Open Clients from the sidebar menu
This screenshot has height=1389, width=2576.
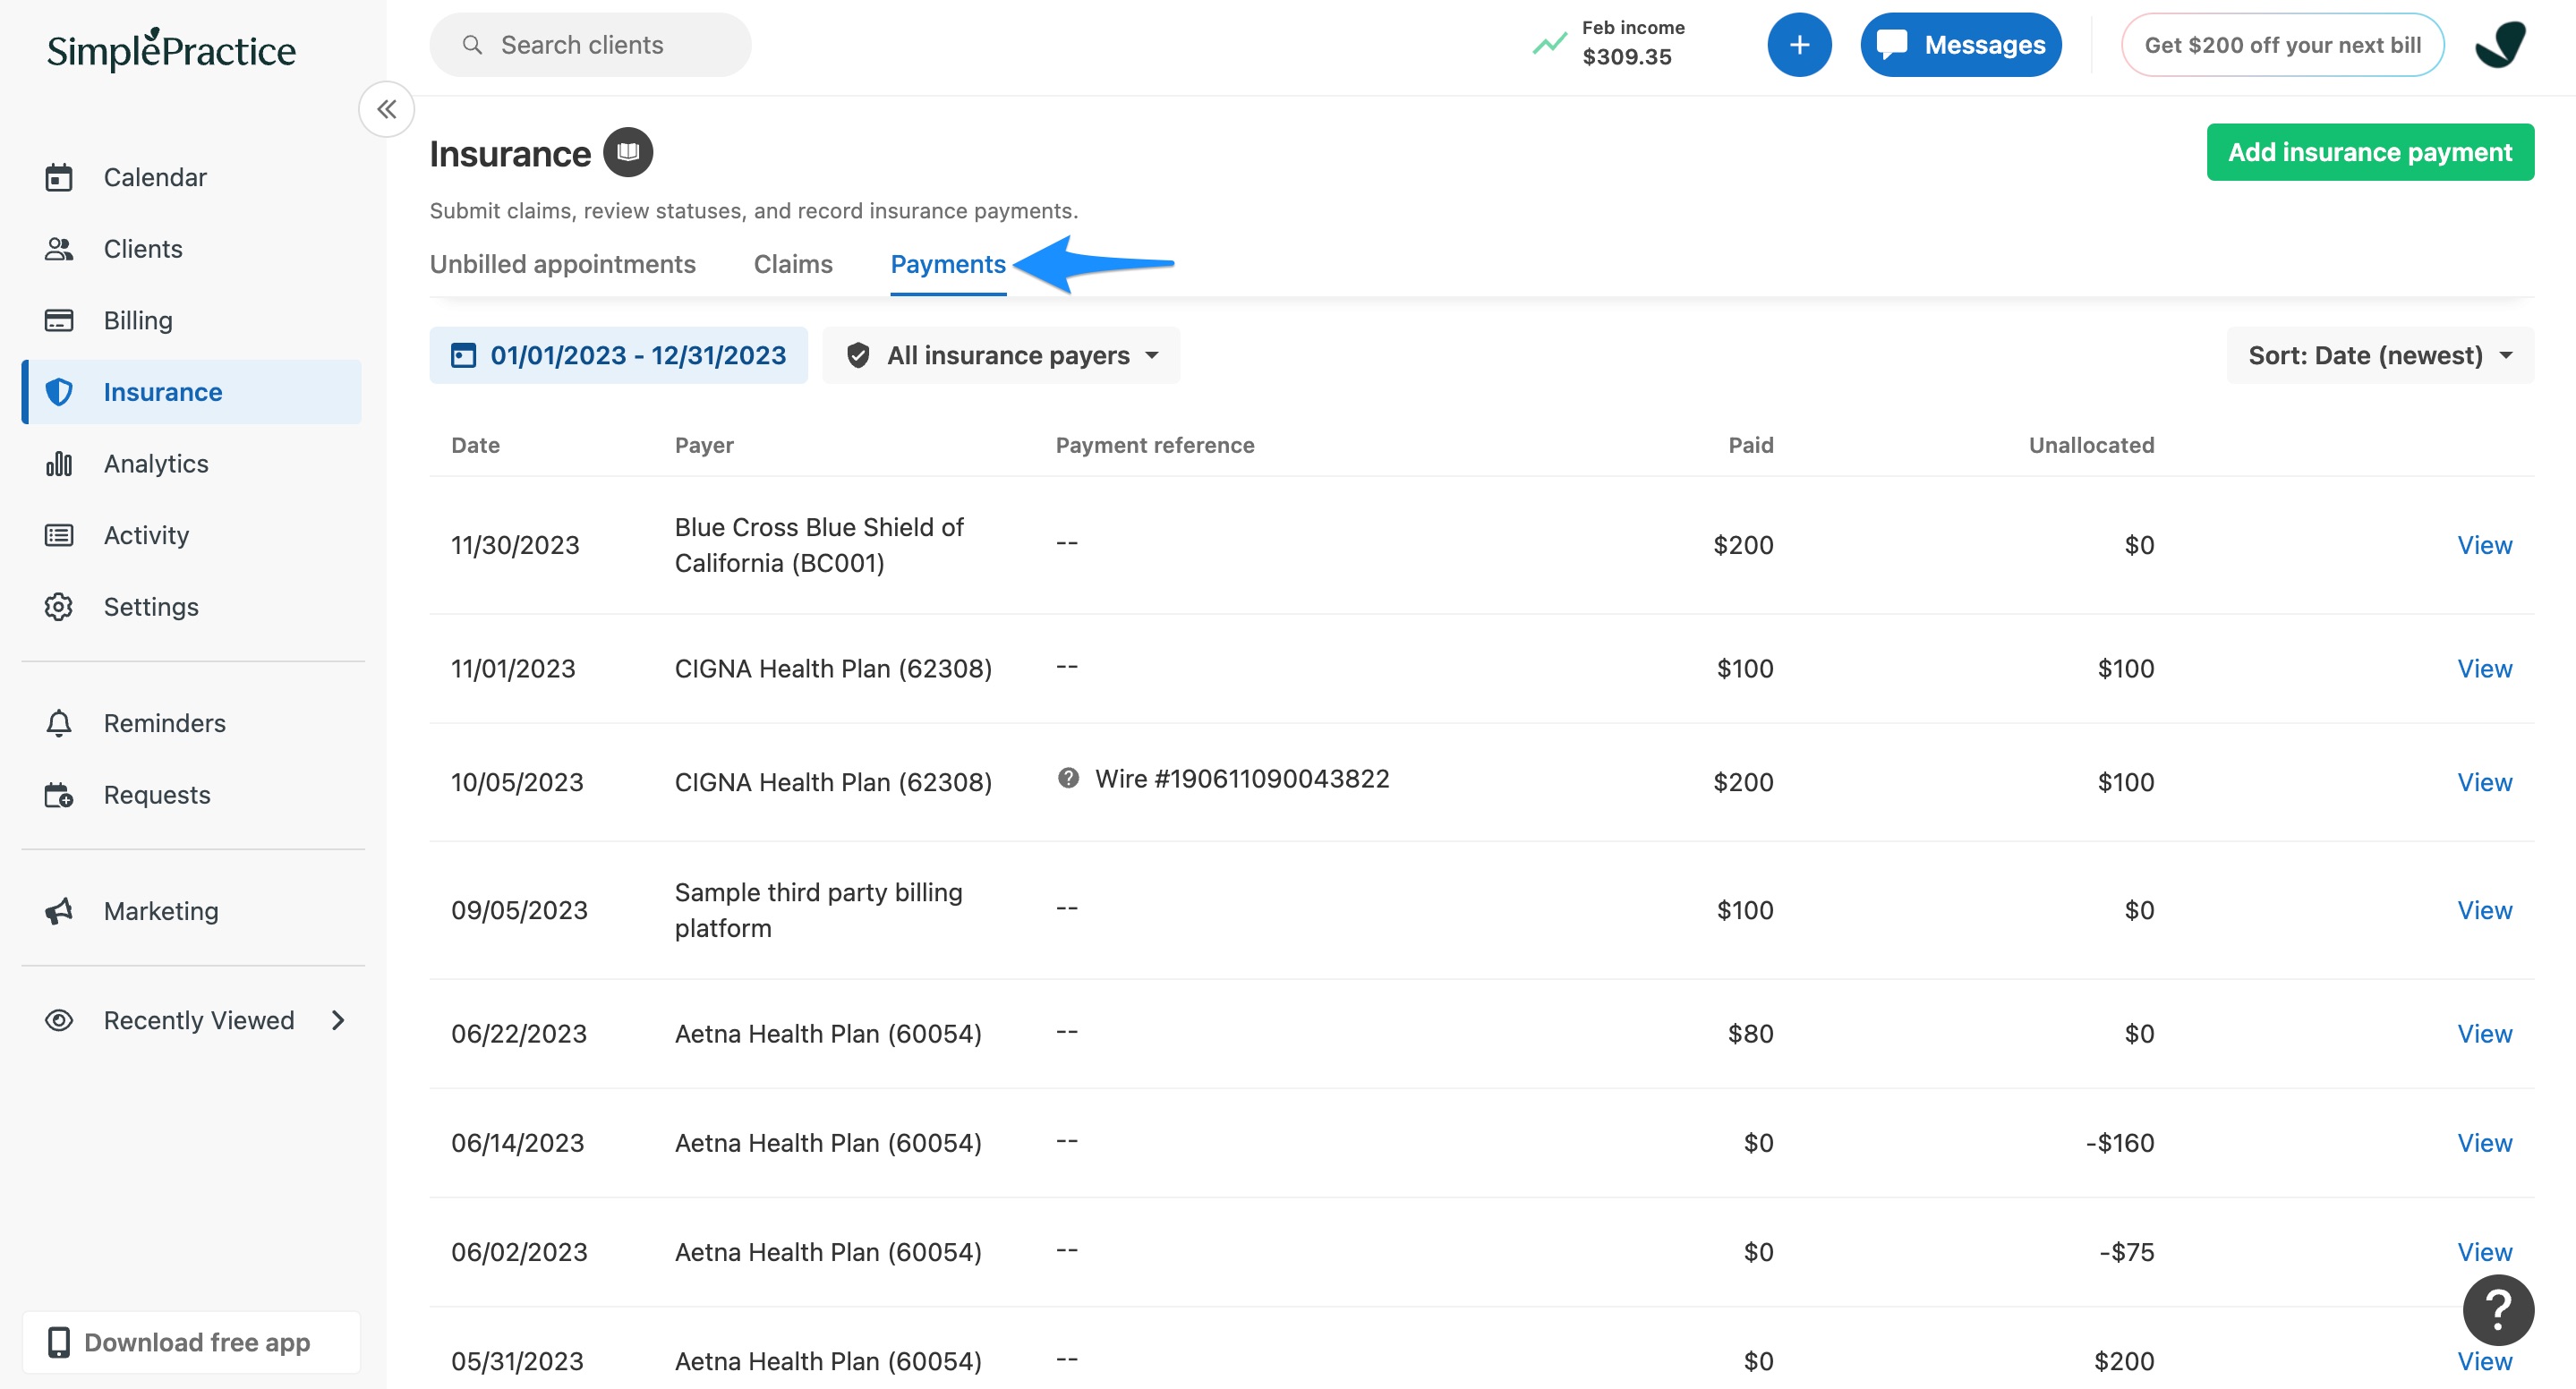(192, 249)
